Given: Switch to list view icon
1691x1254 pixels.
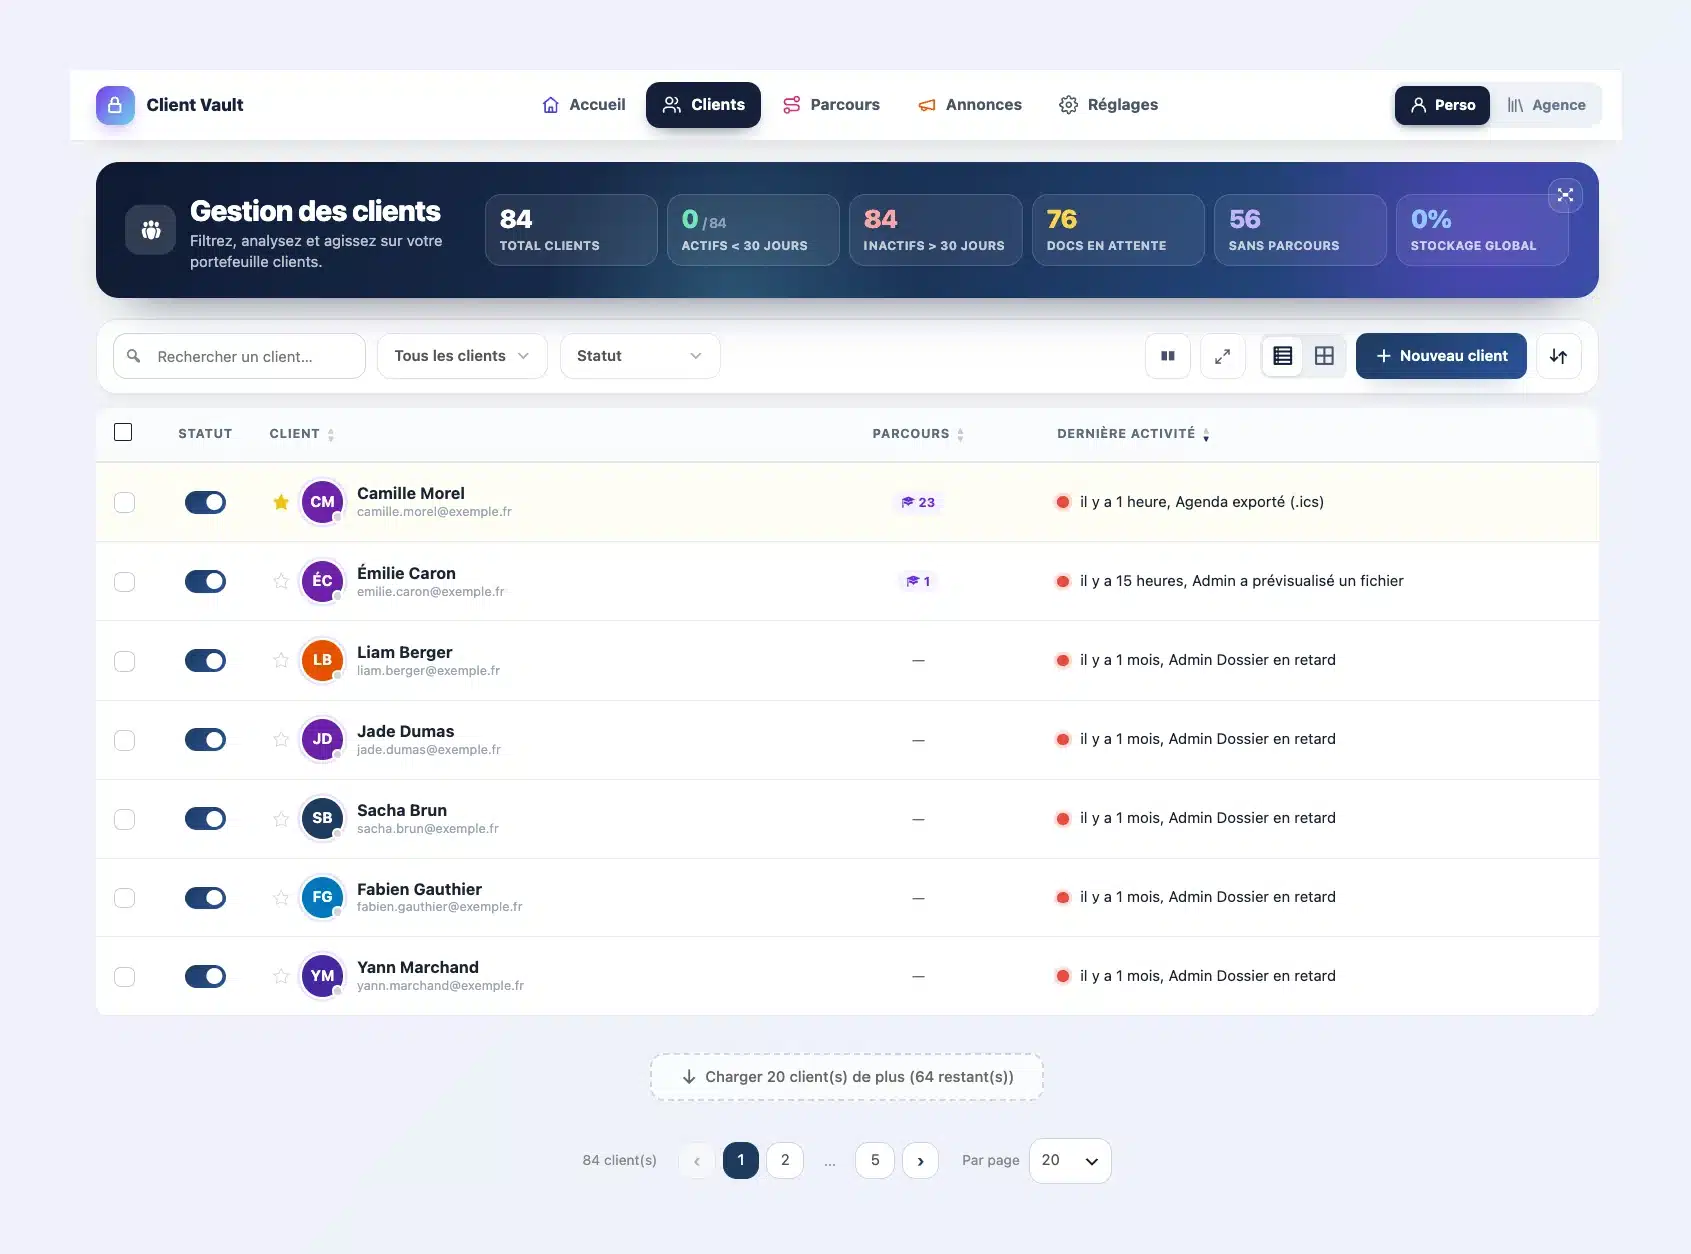Looking at the screenshot, I should pyautogui.click(x=1283, y=356).
